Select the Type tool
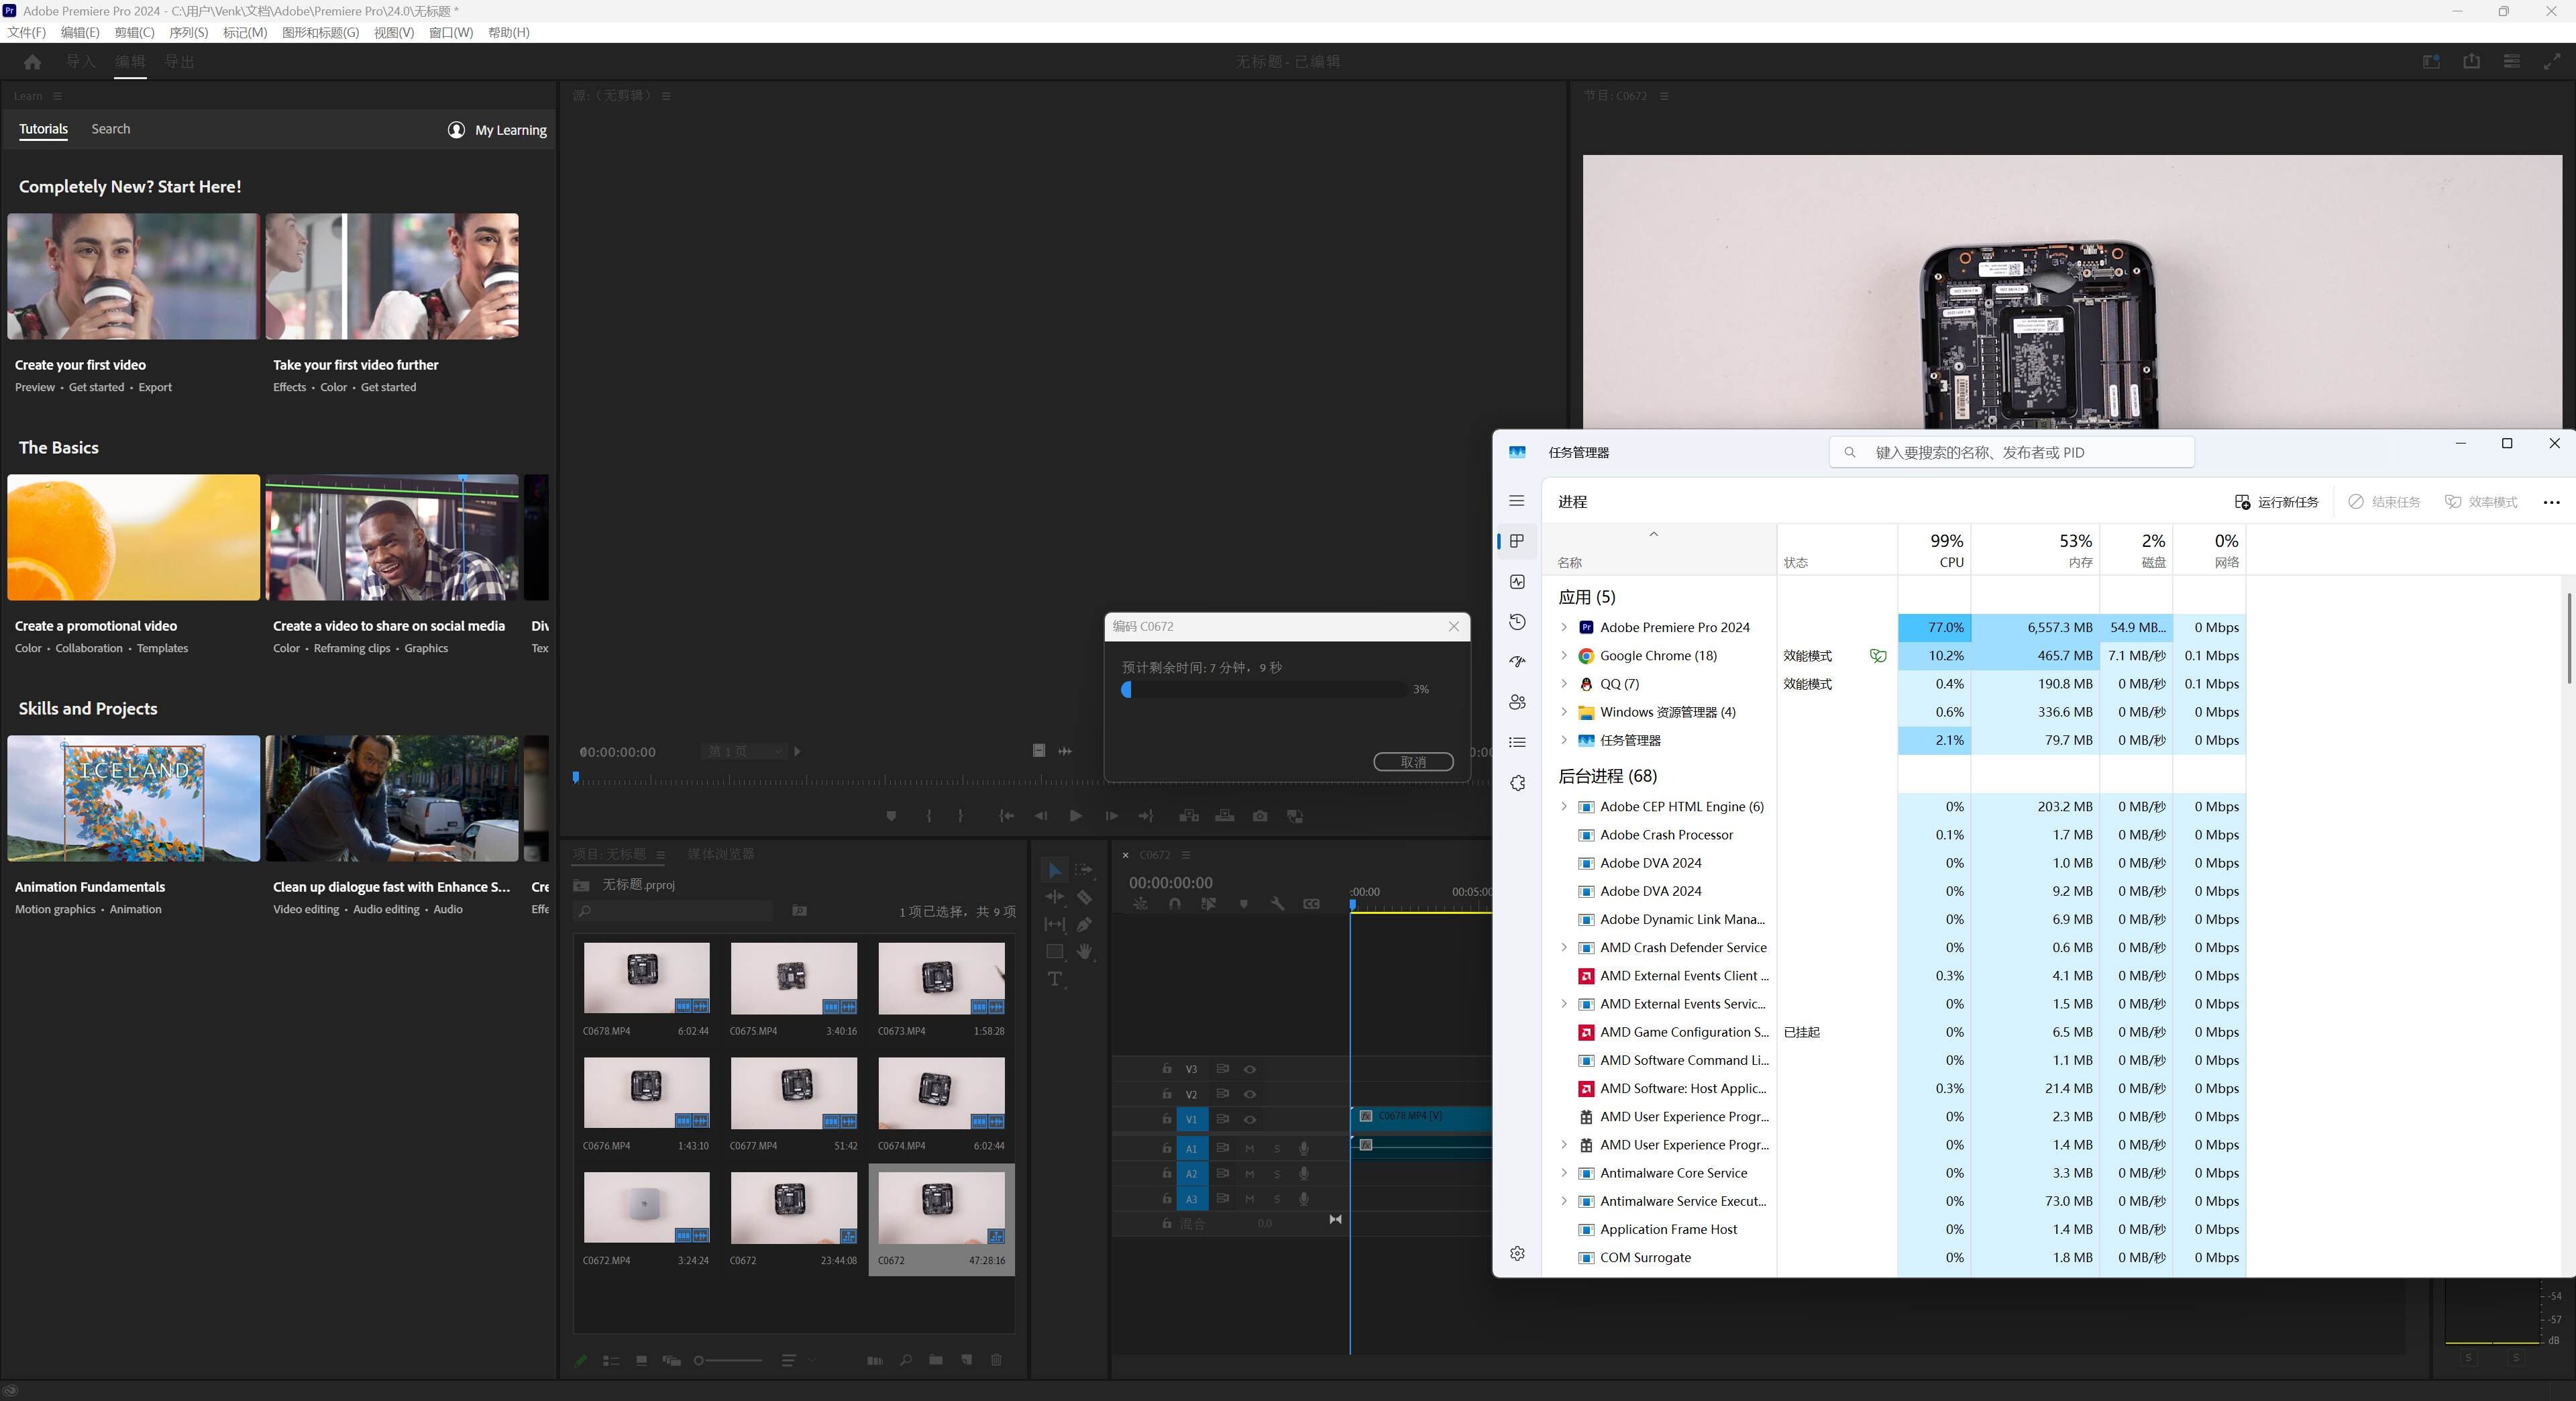 coord(1054,979)
